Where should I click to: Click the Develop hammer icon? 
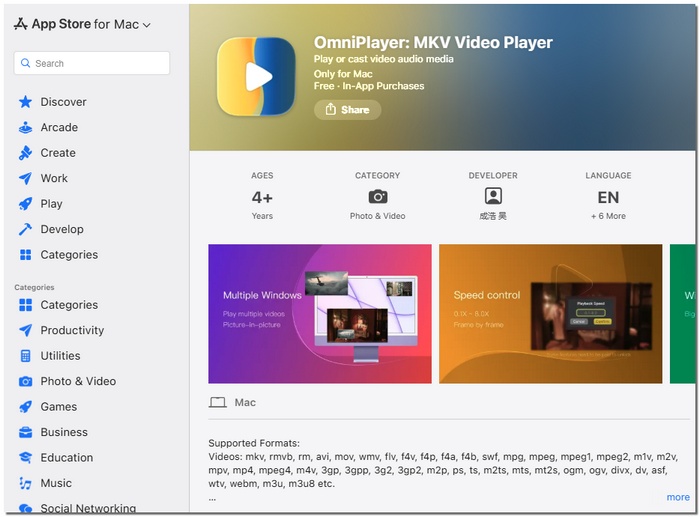(x=25, y=229)
